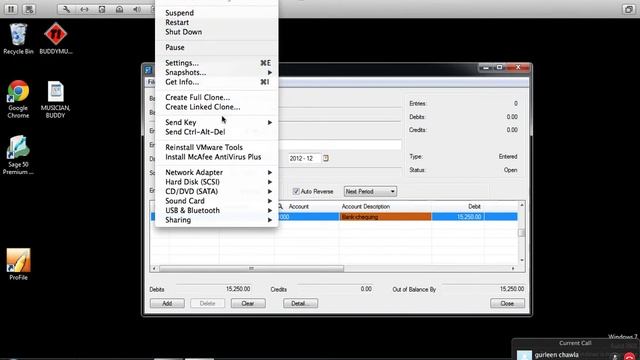Click the snapshot icon next to pause
Screen dimensions: 640x360
pos(29,9)
